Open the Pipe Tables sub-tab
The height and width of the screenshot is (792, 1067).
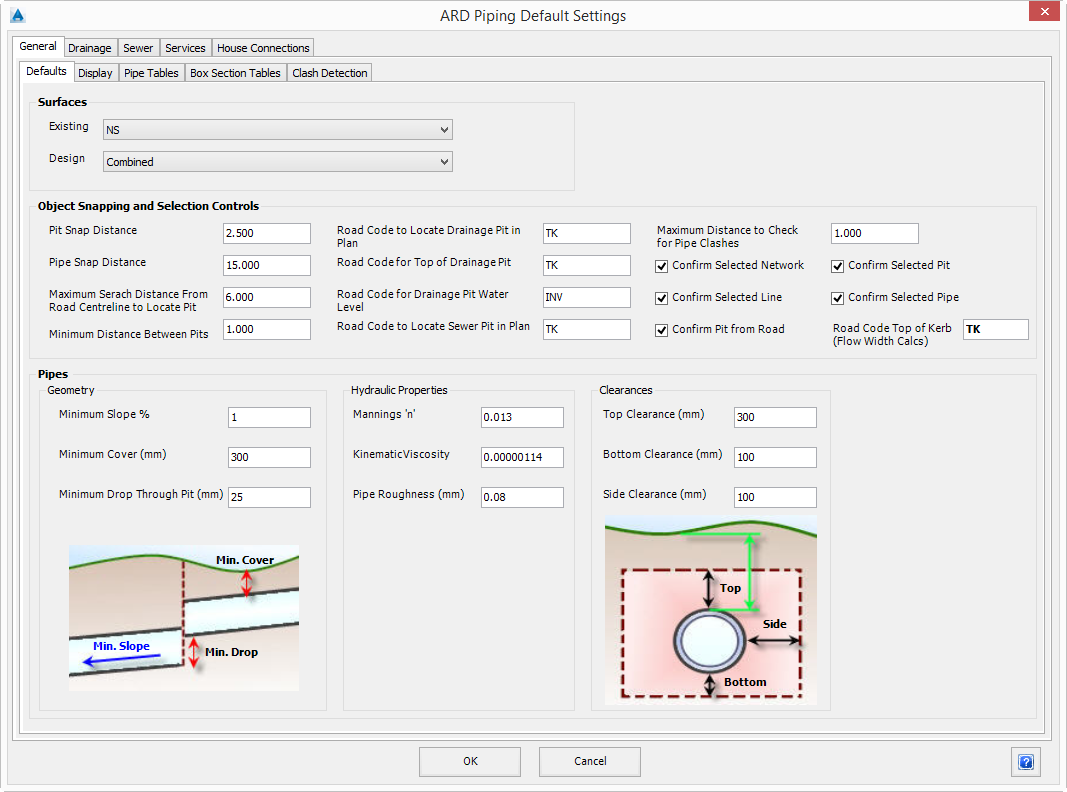point(151,73)
